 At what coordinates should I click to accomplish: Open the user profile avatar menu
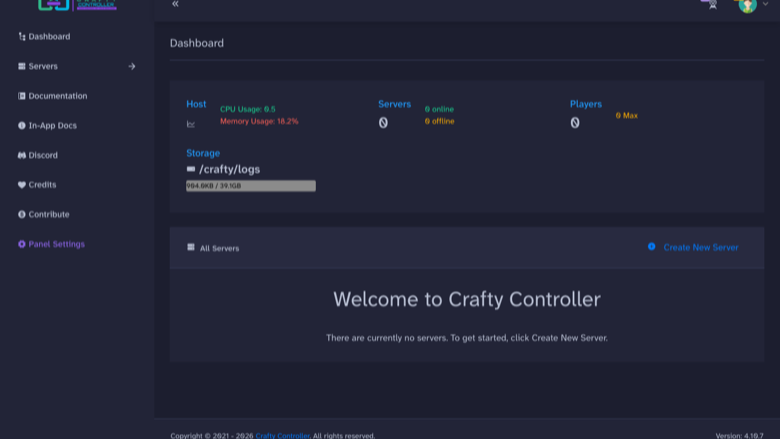tap(748, 5)
